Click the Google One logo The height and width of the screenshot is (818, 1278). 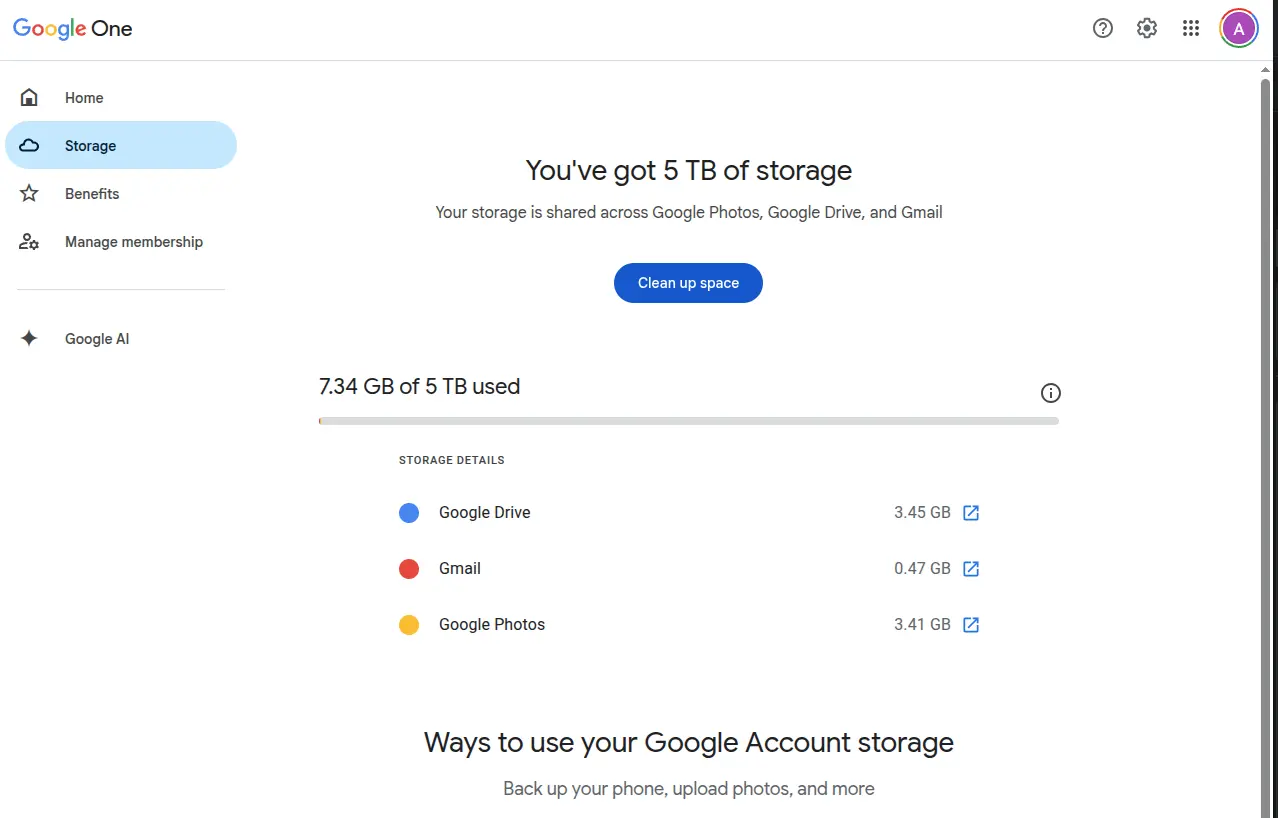point(72,28)
